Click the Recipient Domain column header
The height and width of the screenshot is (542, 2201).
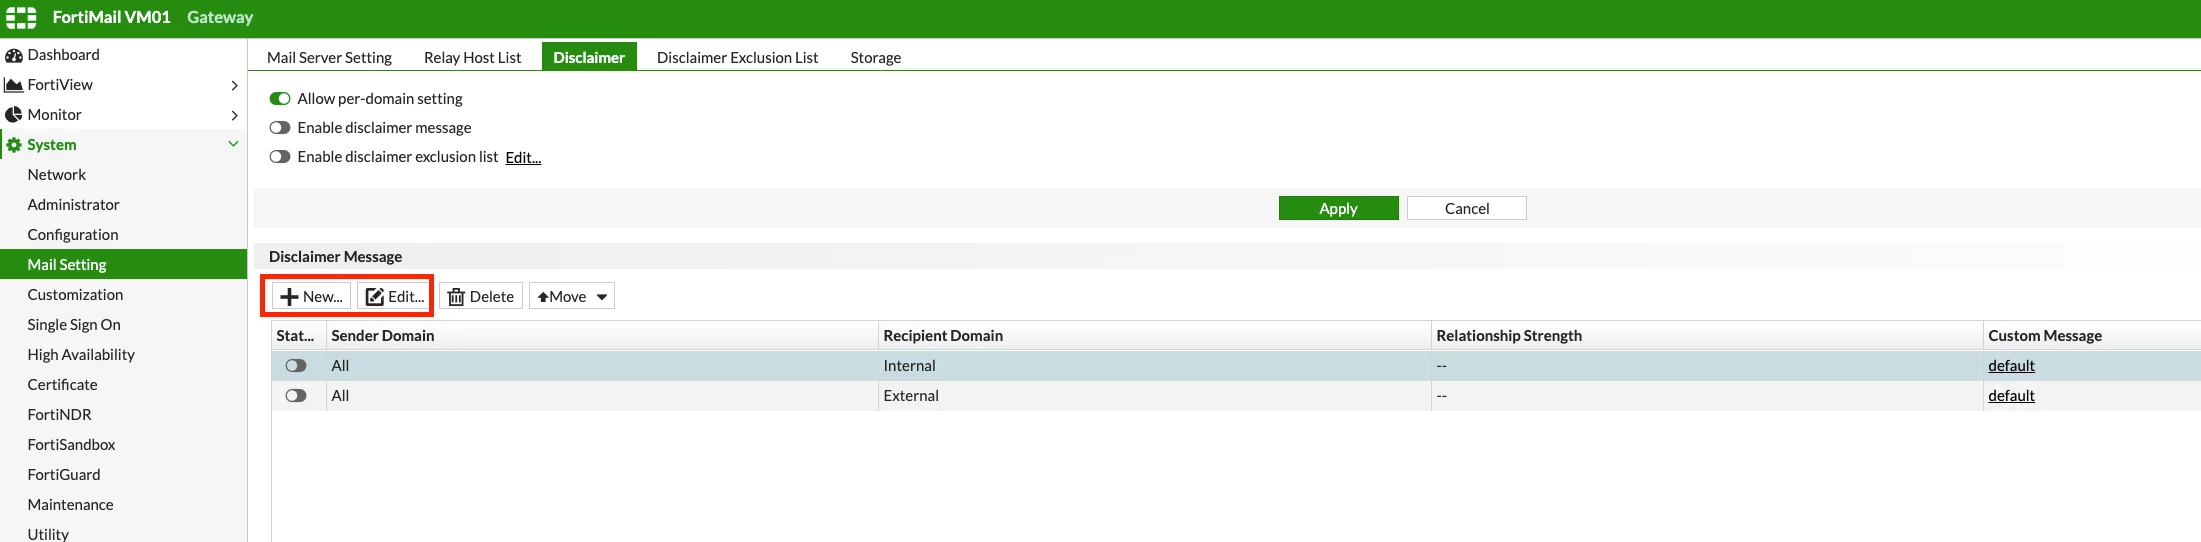click(1154, 336)
